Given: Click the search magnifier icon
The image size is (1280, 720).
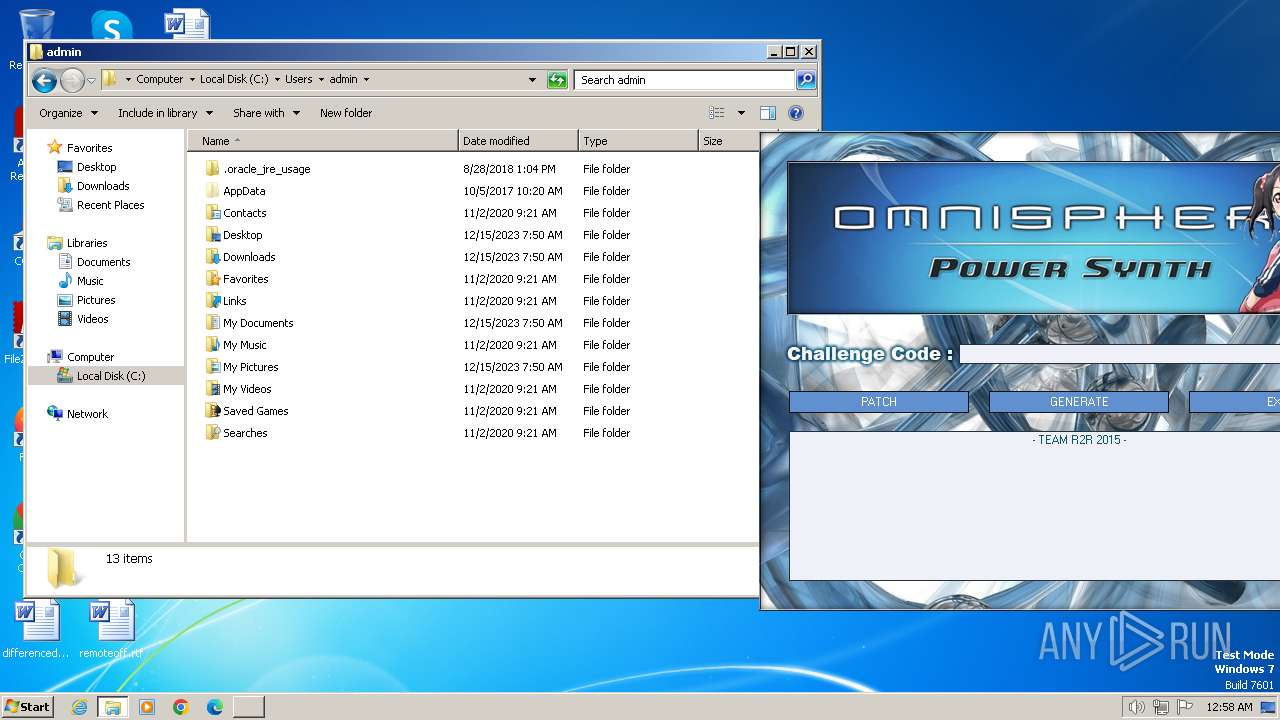Looking at the screenshot, I should pos(806,80).
